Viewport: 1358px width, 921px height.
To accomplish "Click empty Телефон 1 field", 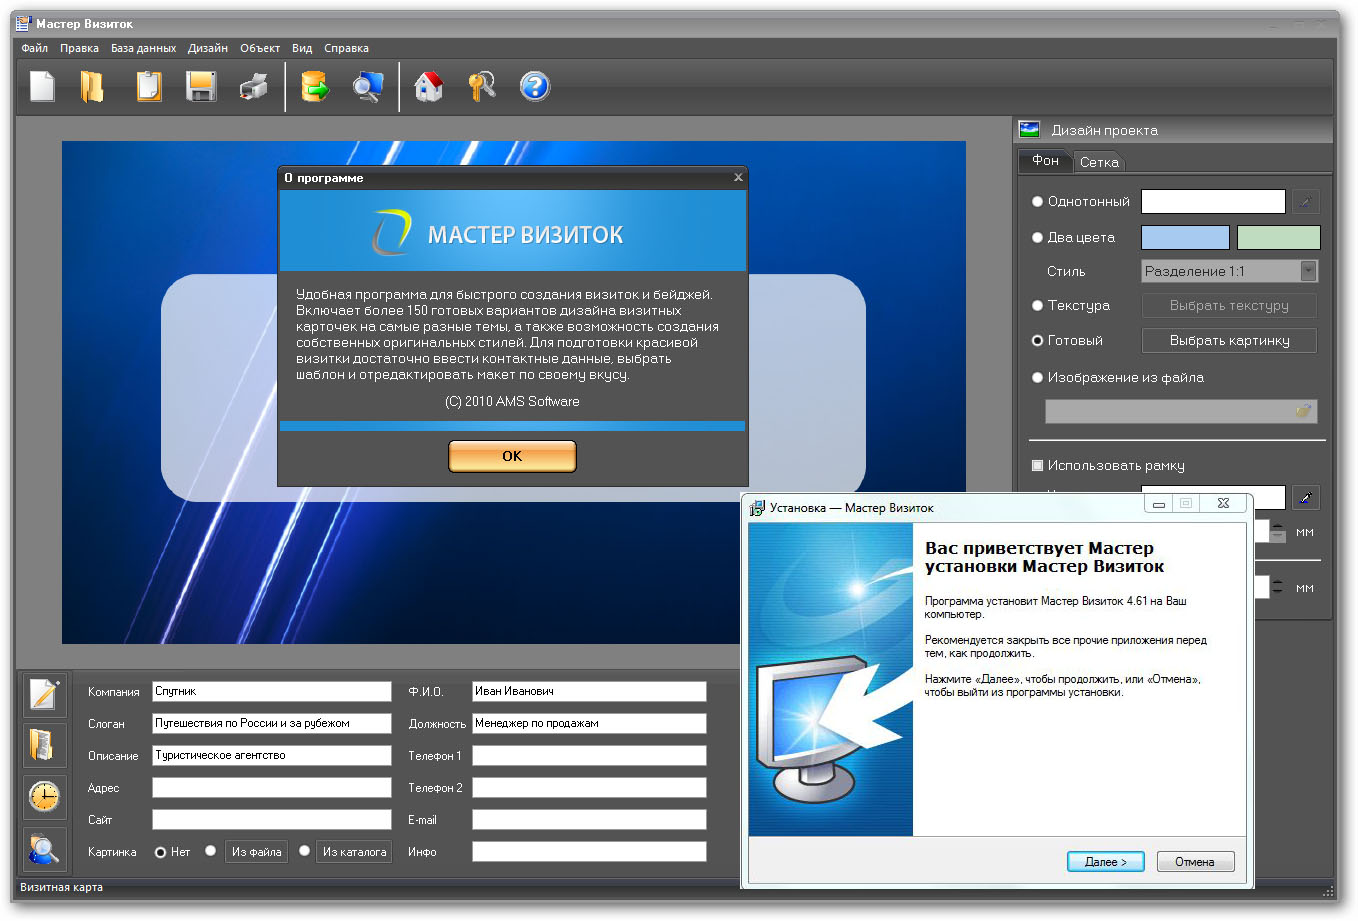I will pos(589,756).
